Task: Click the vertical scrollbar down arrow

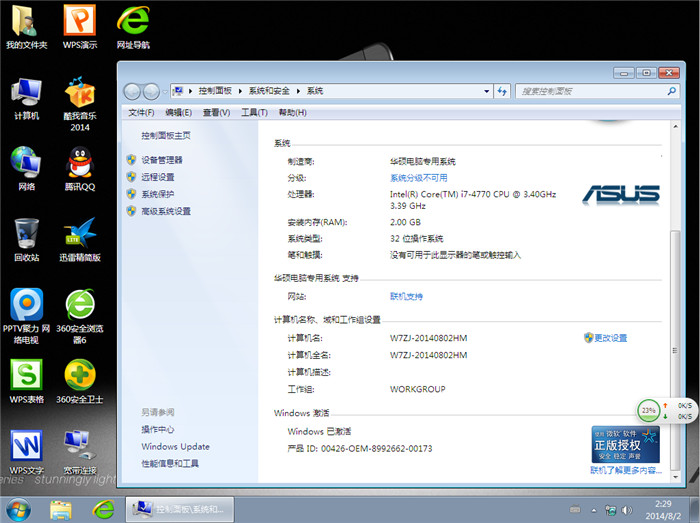Action: coord(675,477)
